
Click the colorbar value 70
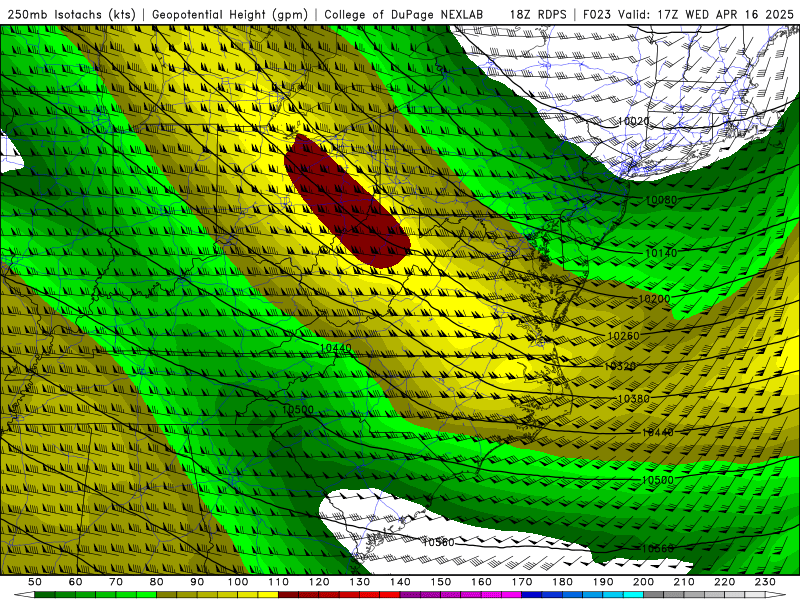pos(116,582)
